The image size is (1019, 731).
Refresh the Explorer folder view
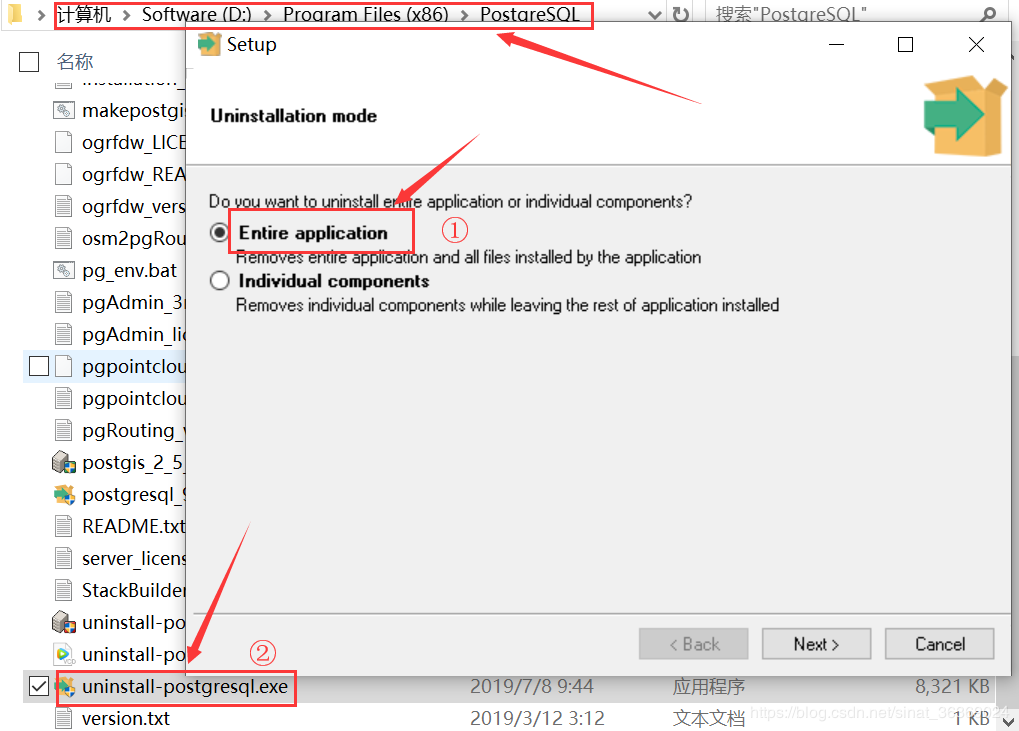click(x=680, y=14)
